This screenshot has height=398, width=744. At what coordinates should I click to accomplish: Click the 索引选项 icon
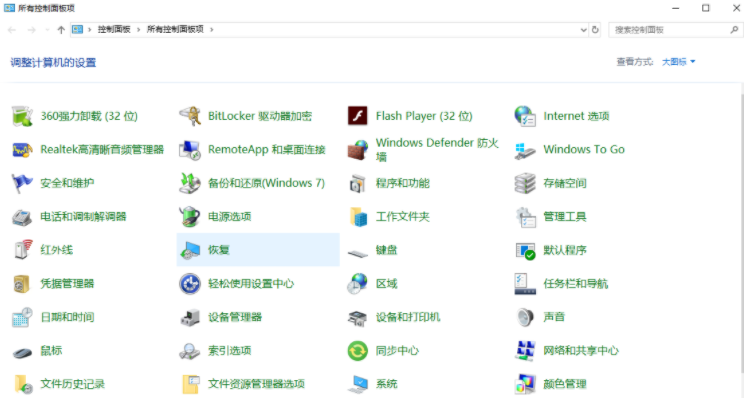click(x=190, y=351)
